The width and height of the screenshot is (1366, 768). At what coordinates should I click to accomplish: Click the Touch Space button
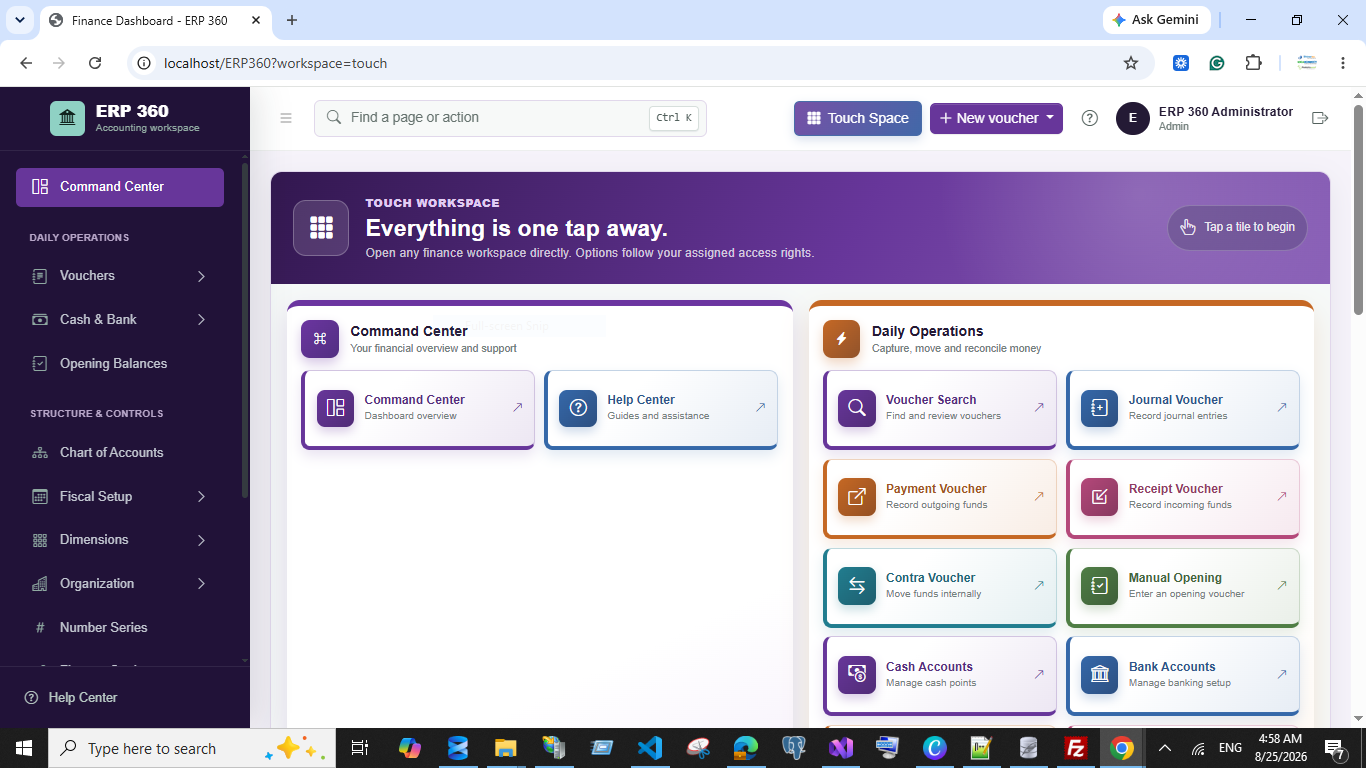[x=858, y=118]
